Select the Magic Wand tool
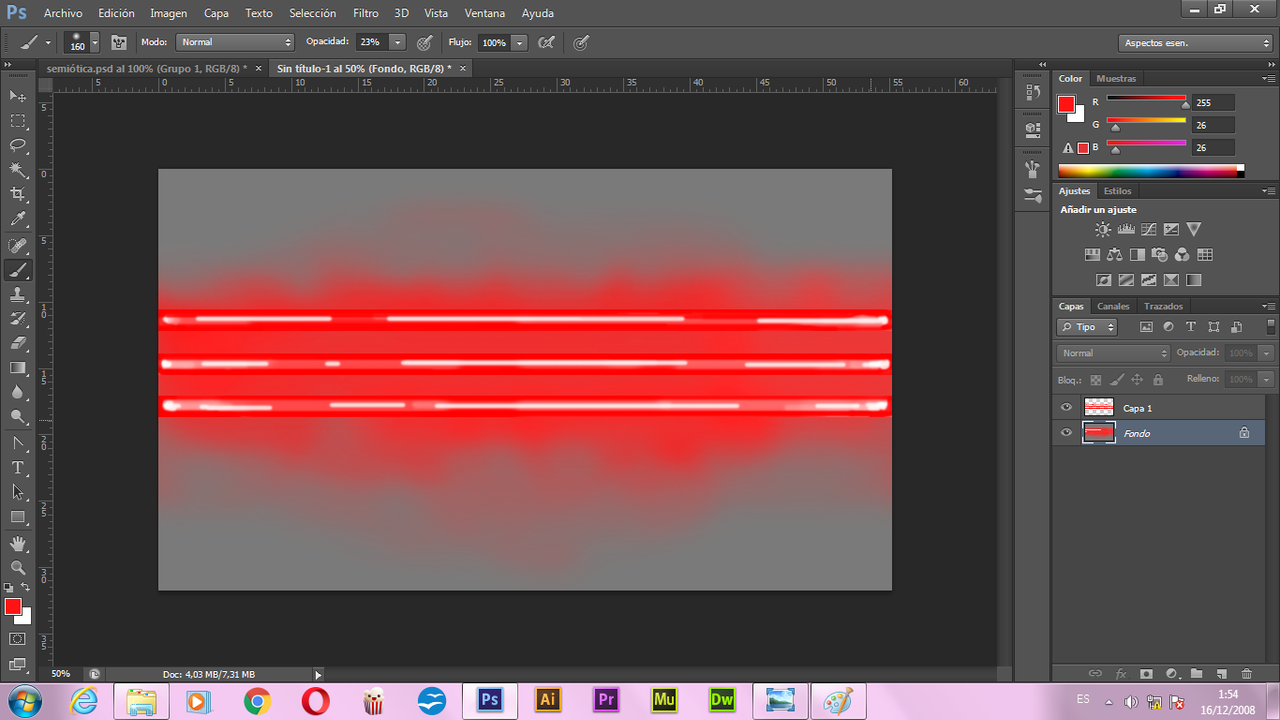The height and width of the screenshot is (720, 1280). point(18,170)
